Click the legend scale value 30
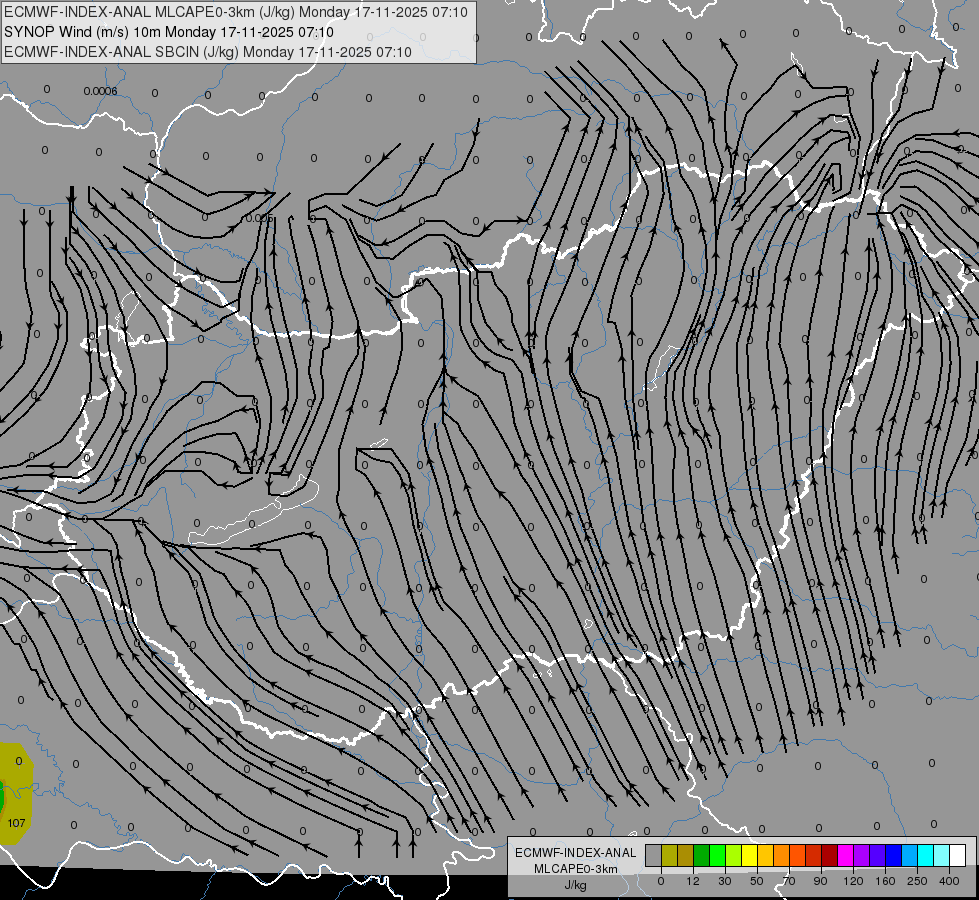979x900 pixels. pos(725,881)
